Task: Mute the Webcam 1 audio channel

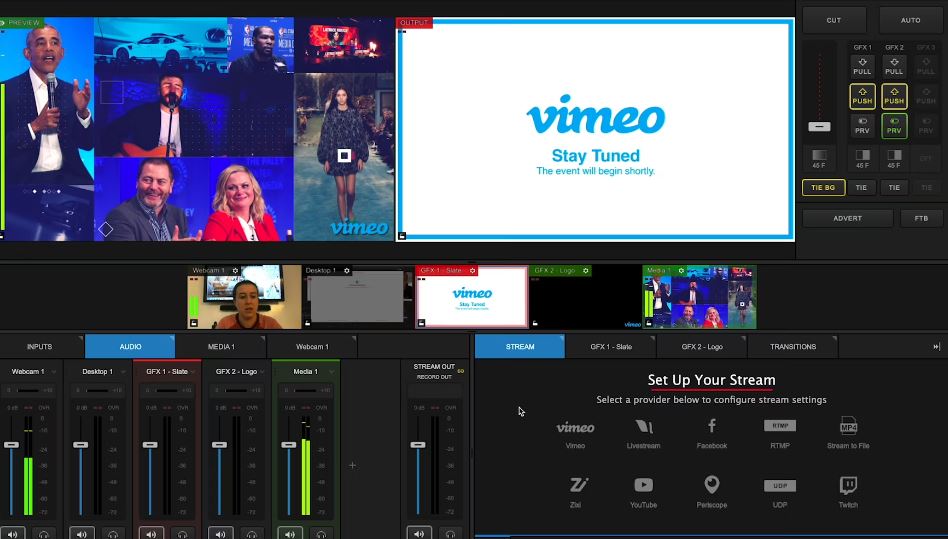Action: (x=12, y=534)
